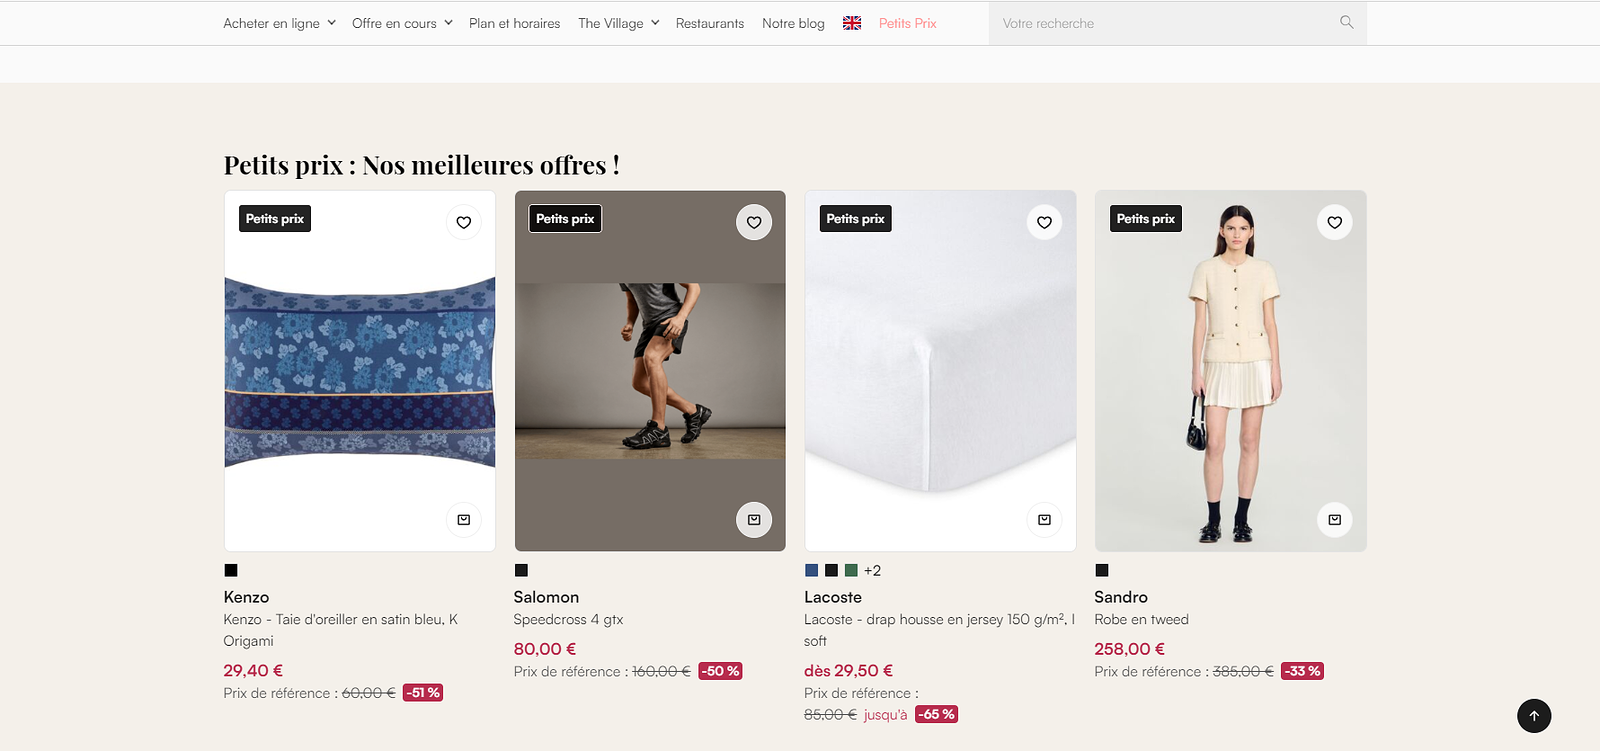Open the Plan et horaires menu item

514,23
